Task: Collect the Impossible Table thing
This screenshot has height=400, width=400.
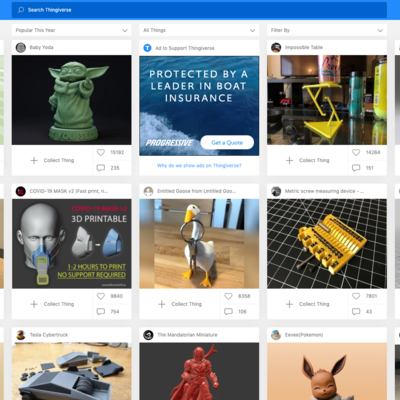Action: [308, 160]
